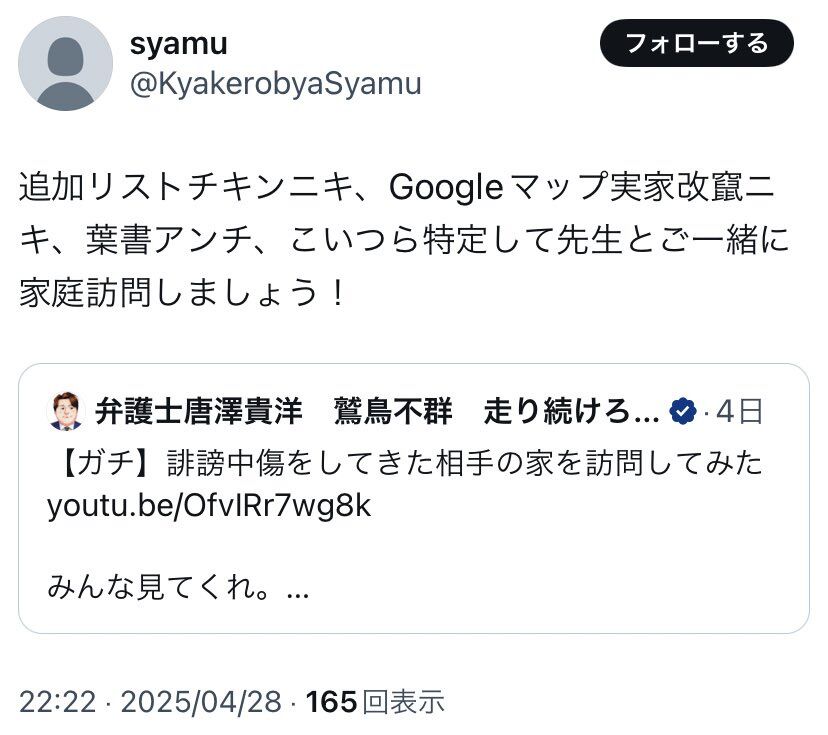Screen dimensions: 828x735
Task: Click the 2025/04/28 post date
Action: point(201,702)
